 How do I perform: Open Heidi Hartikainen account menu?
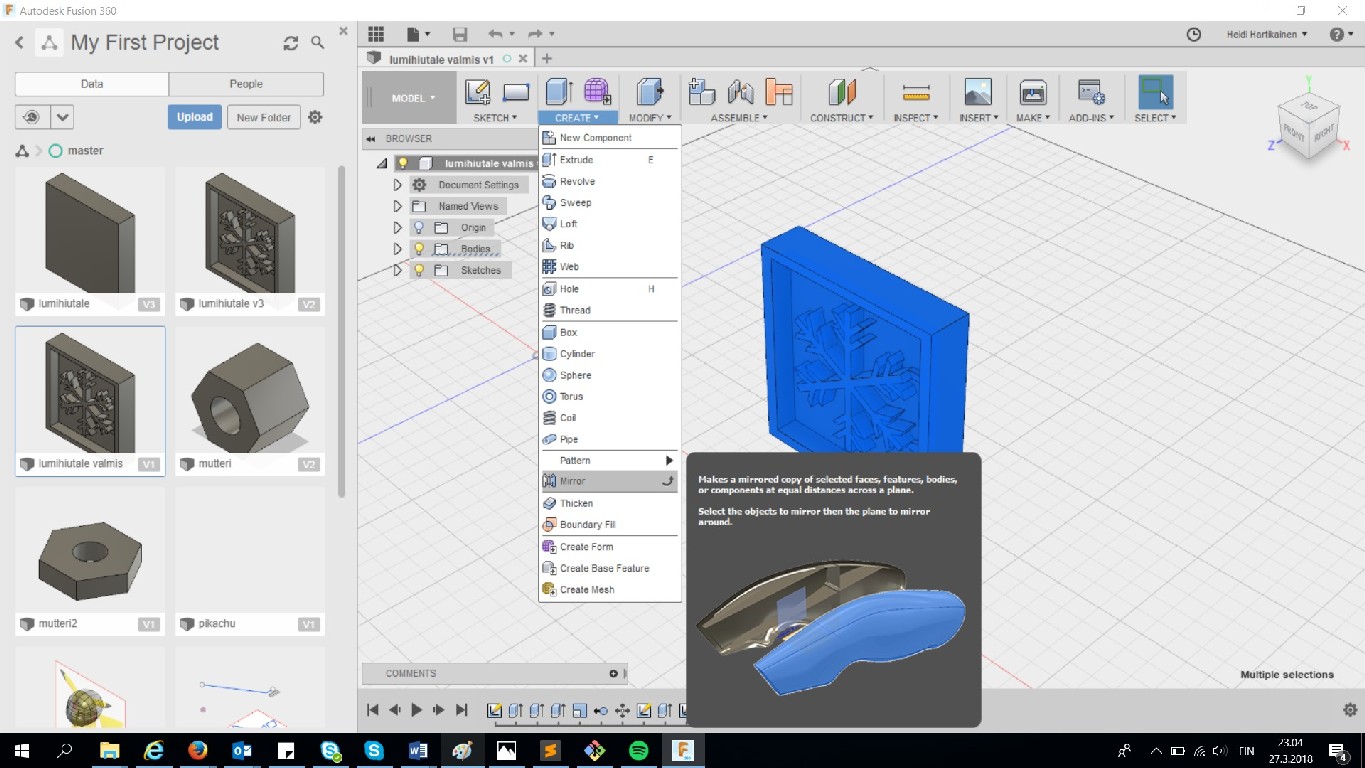tap(1266, 34)
